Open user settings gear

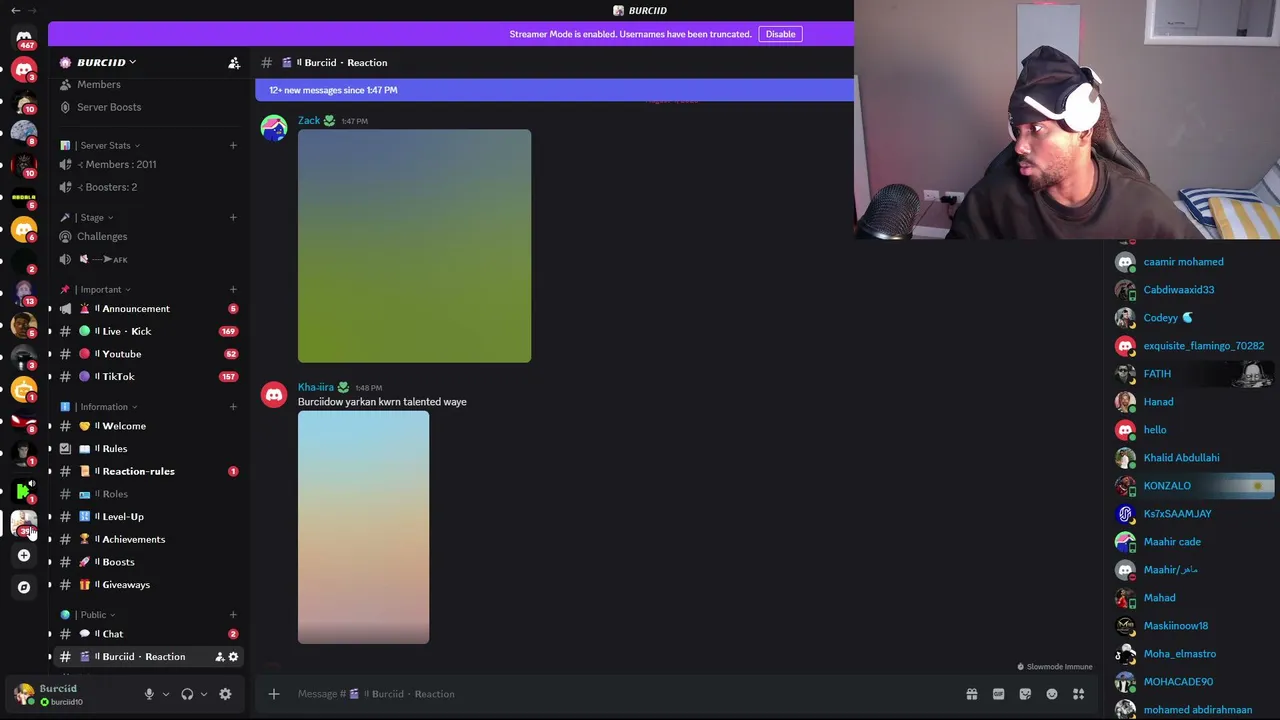coord(225,694)
